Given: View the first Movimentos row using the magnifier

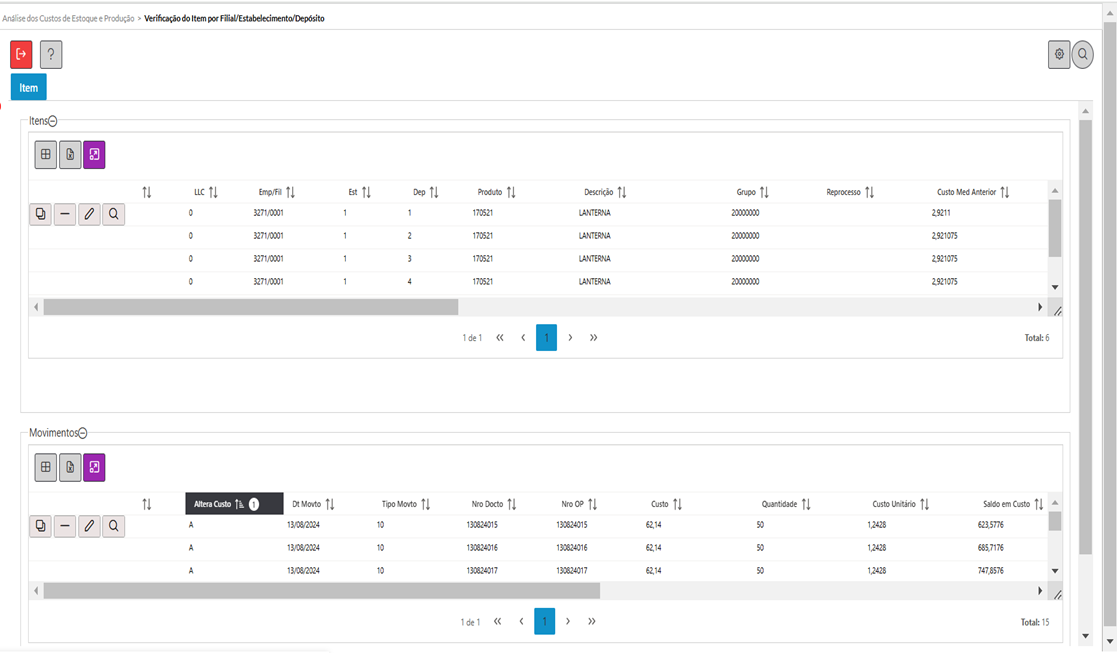Looking at the screenshot, I should pyautogui.click(x=114, y=525).
